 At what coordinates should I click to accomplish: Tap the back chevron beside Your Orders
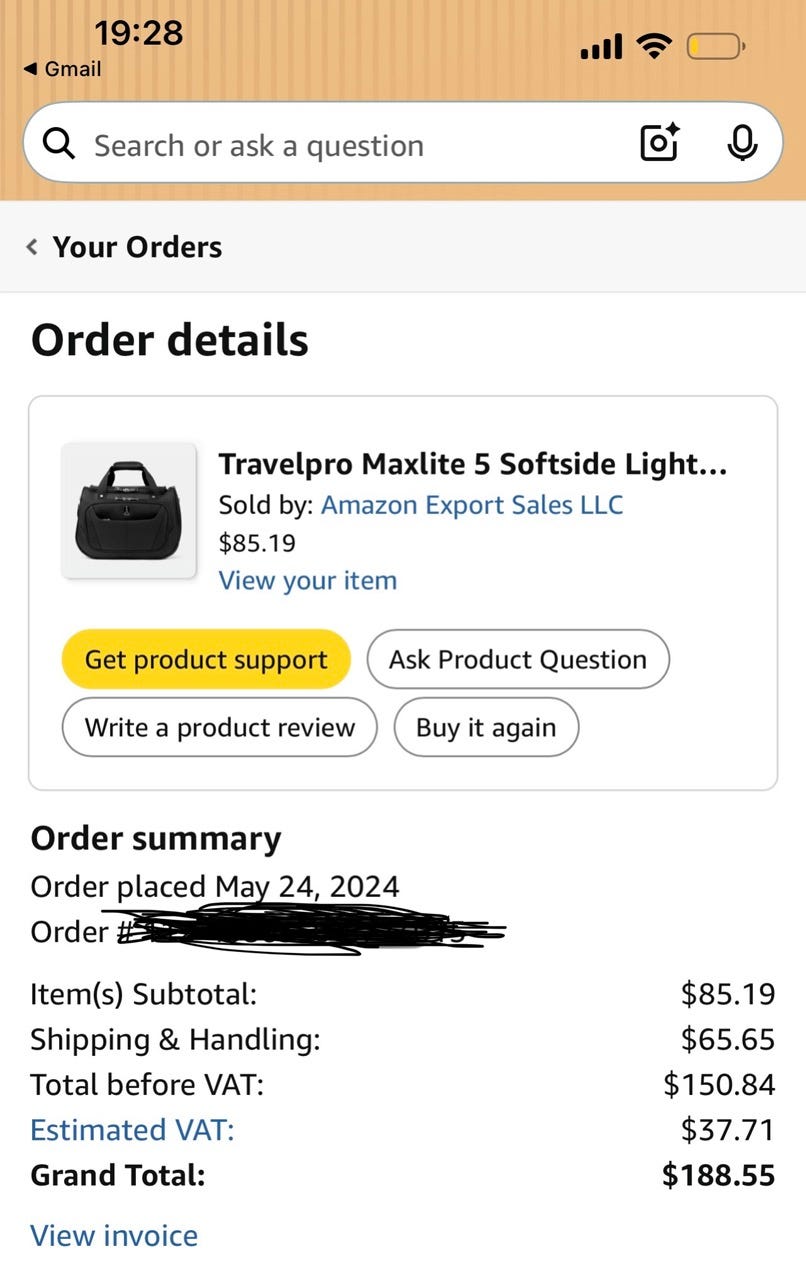point(33,247)
